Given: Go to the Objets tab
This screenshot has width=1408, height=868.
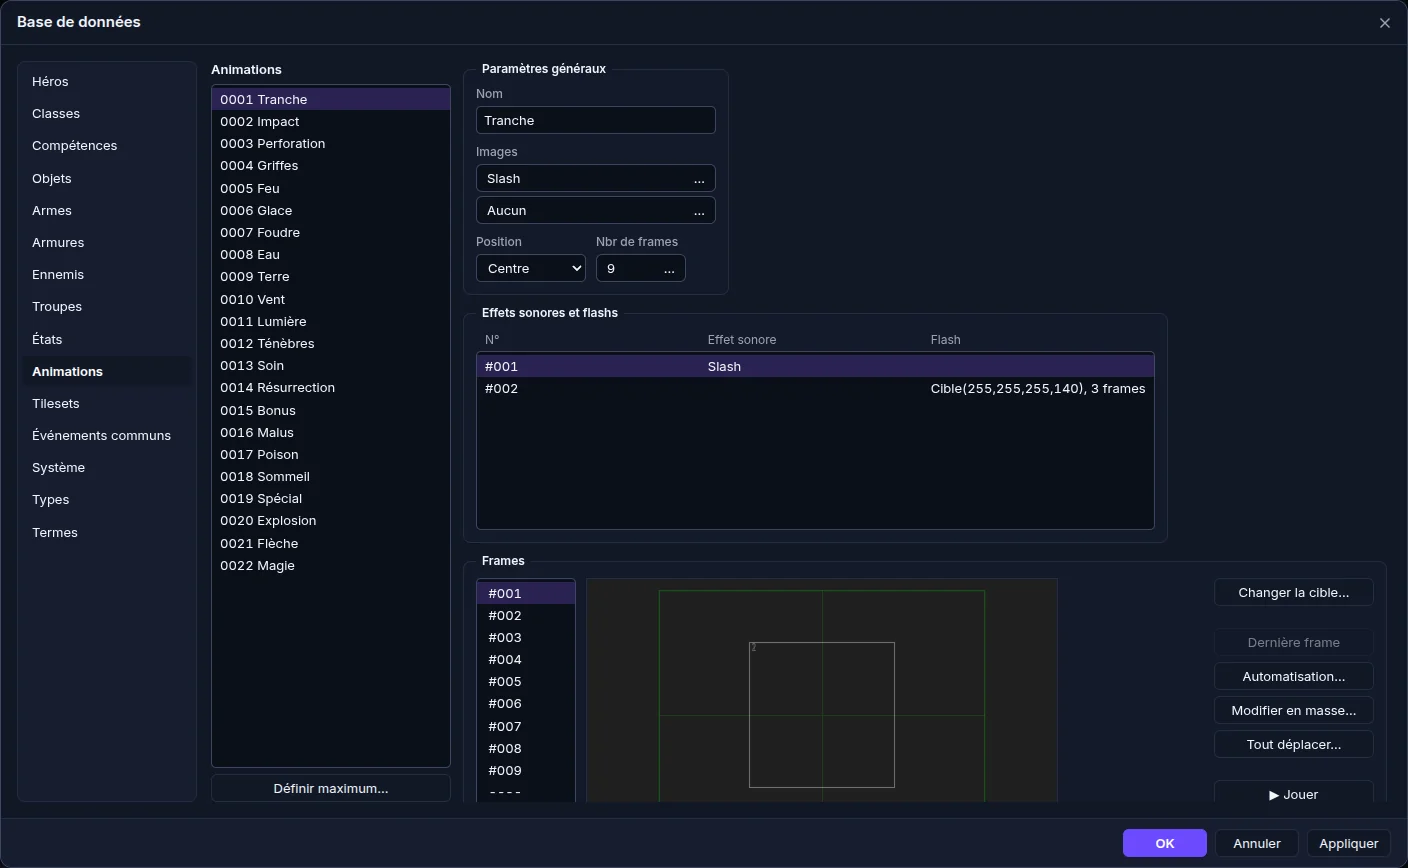Looking at the screenshot, I should 107,178.
